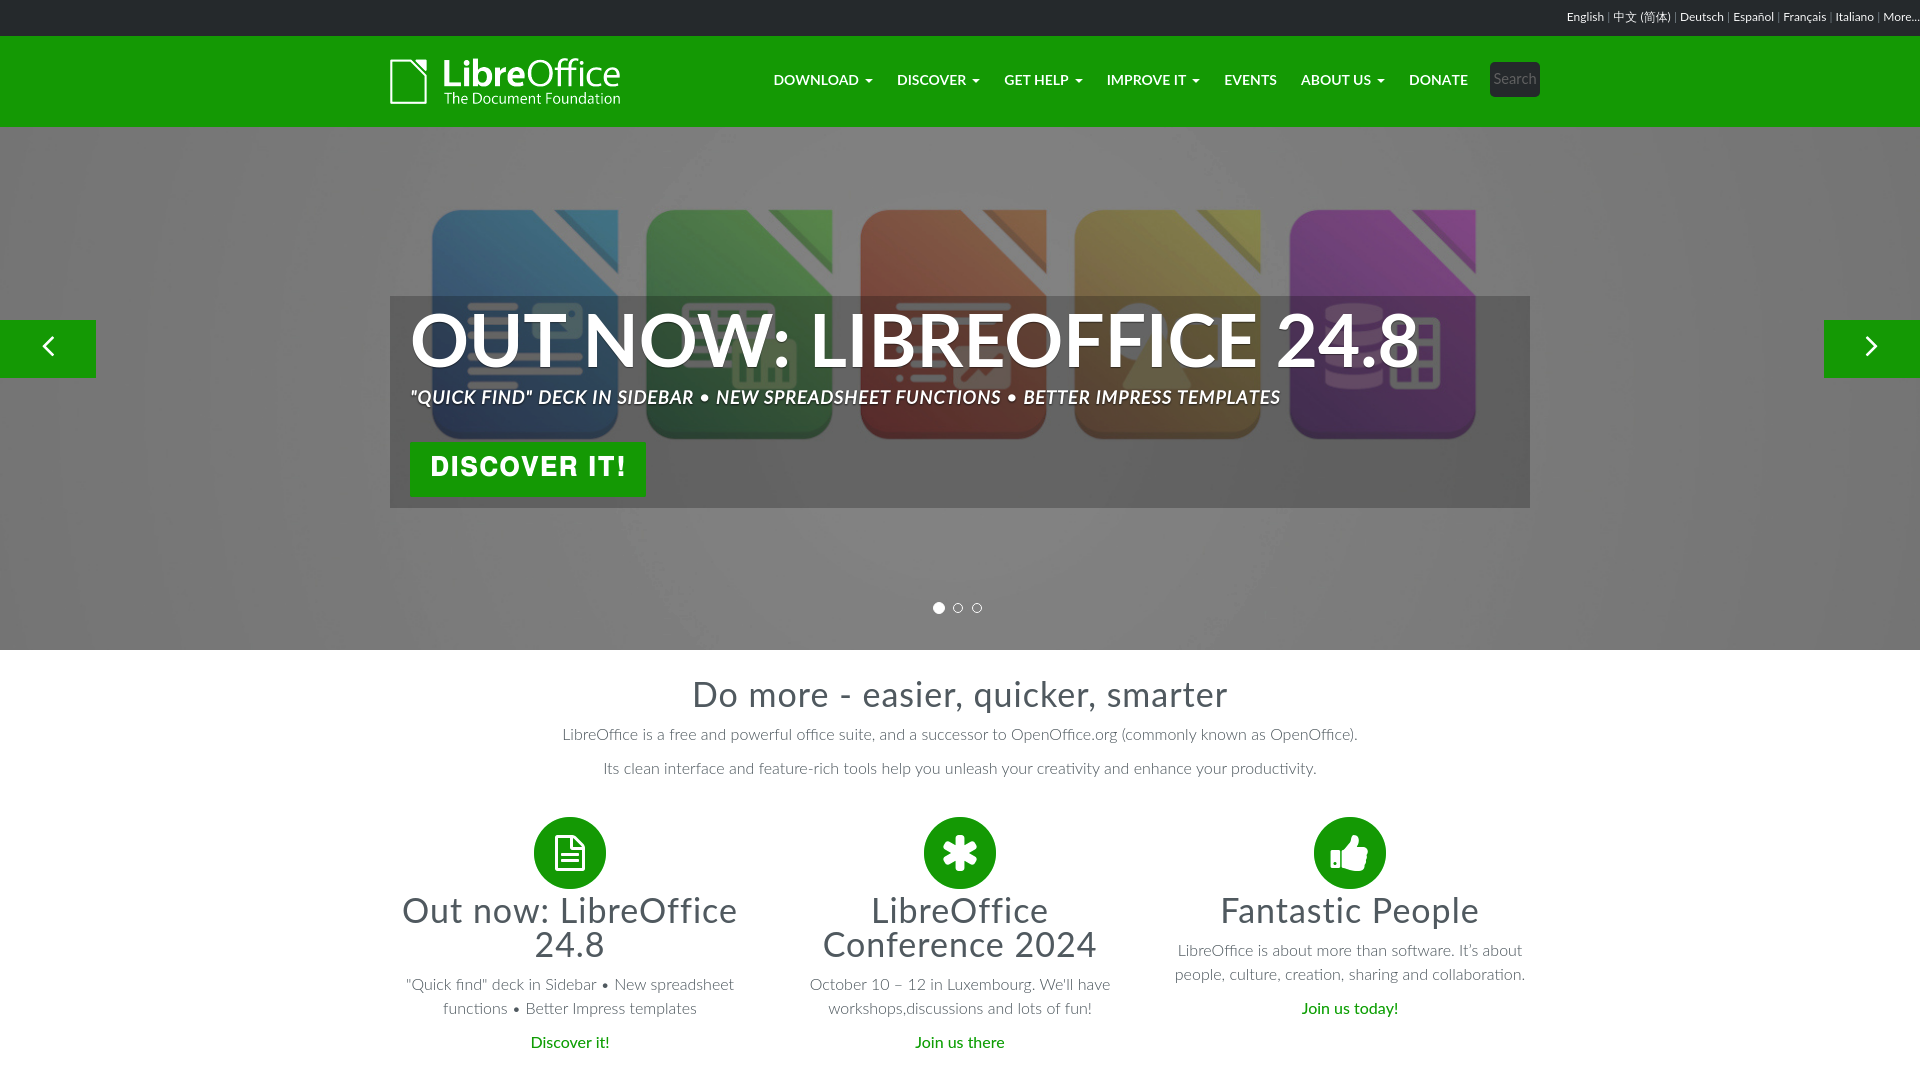Expand the GET HELP dropdown menu
1920x1080 pixels.
(x=1043, y=80)
